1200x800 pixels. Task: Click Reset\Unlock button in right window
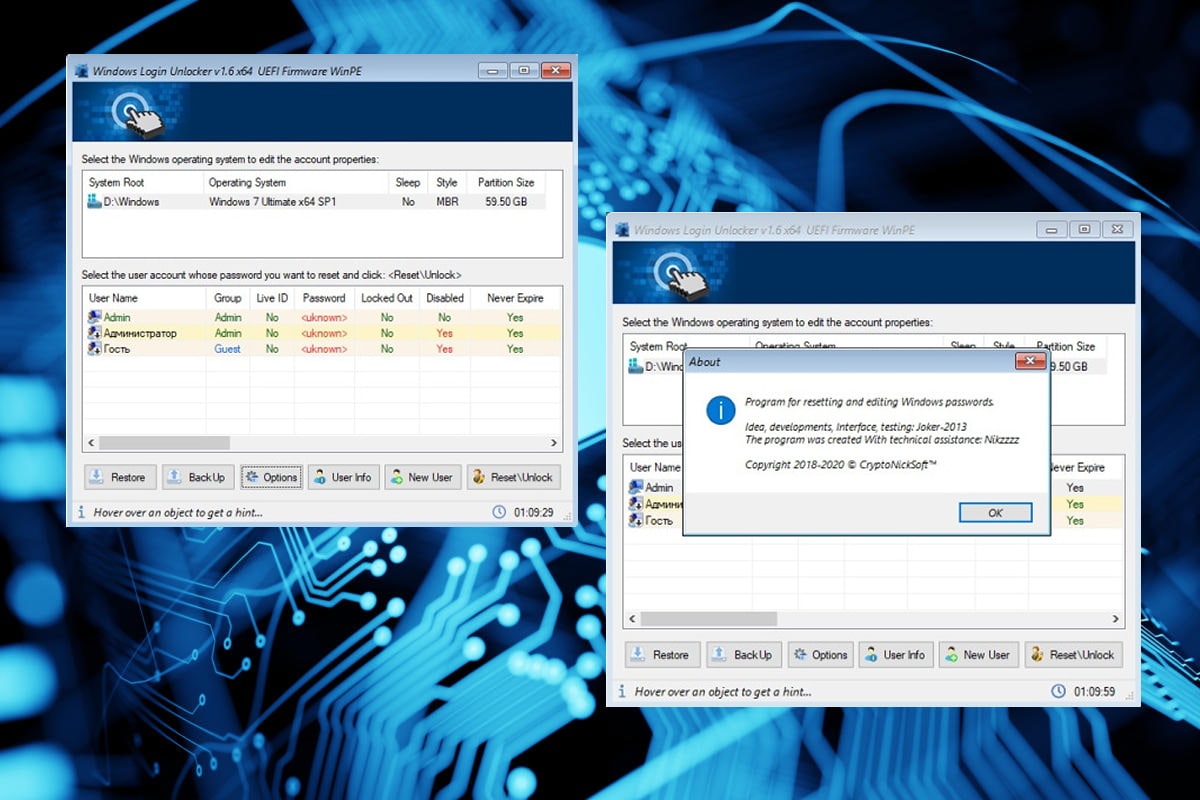coord(1073,655)
